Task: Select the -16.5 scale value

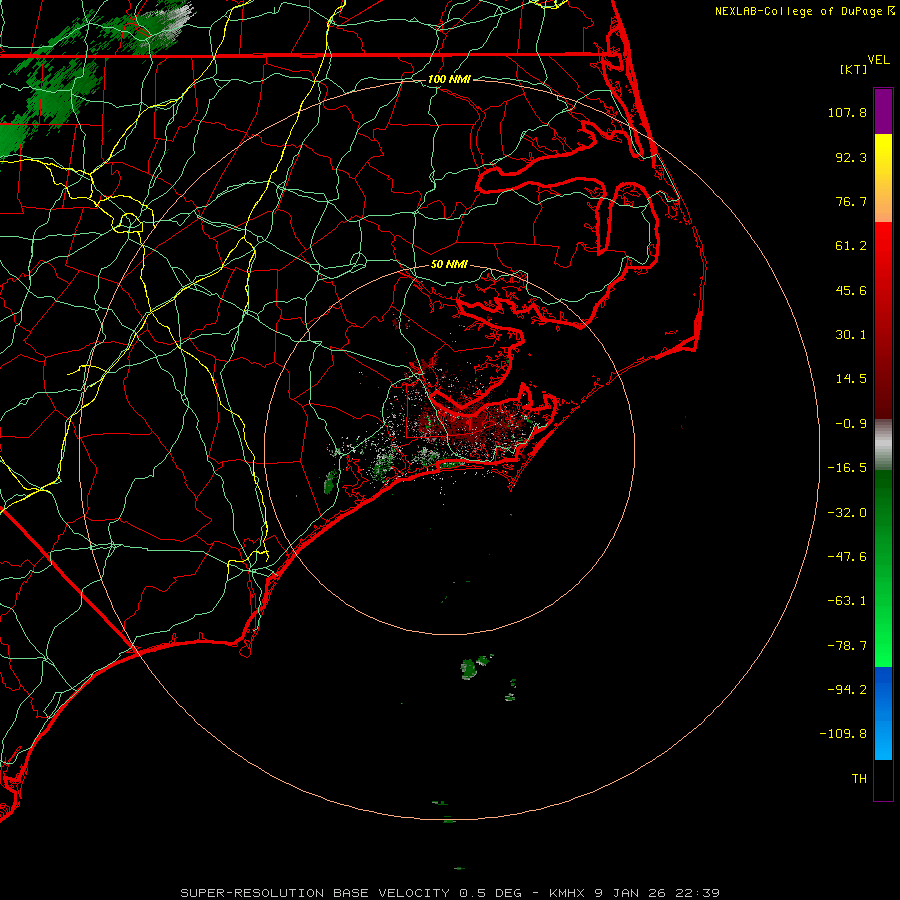Action: 847,468
